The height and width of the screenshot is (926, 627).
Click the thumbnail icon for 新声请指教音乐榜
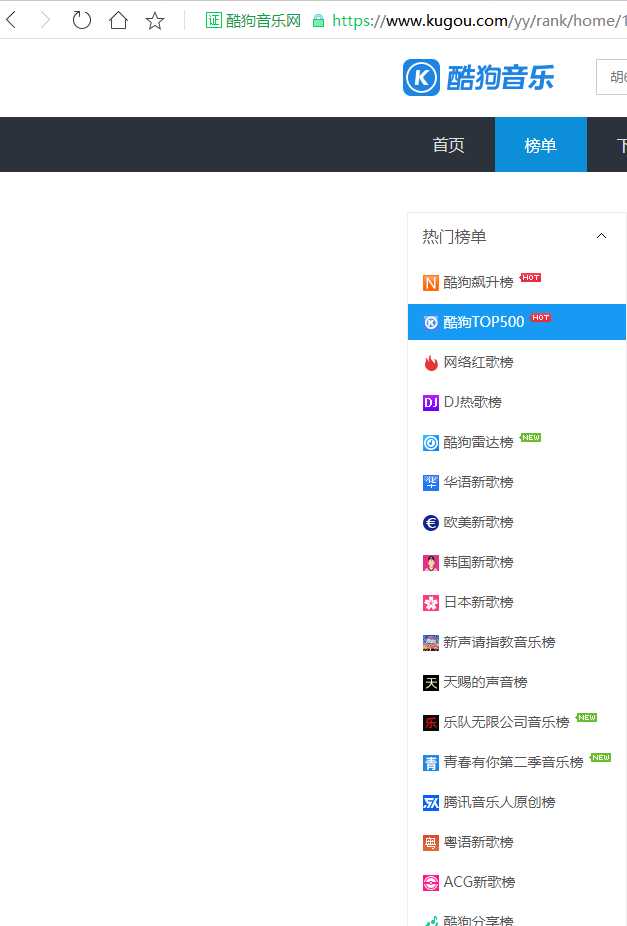pos(430,643)
